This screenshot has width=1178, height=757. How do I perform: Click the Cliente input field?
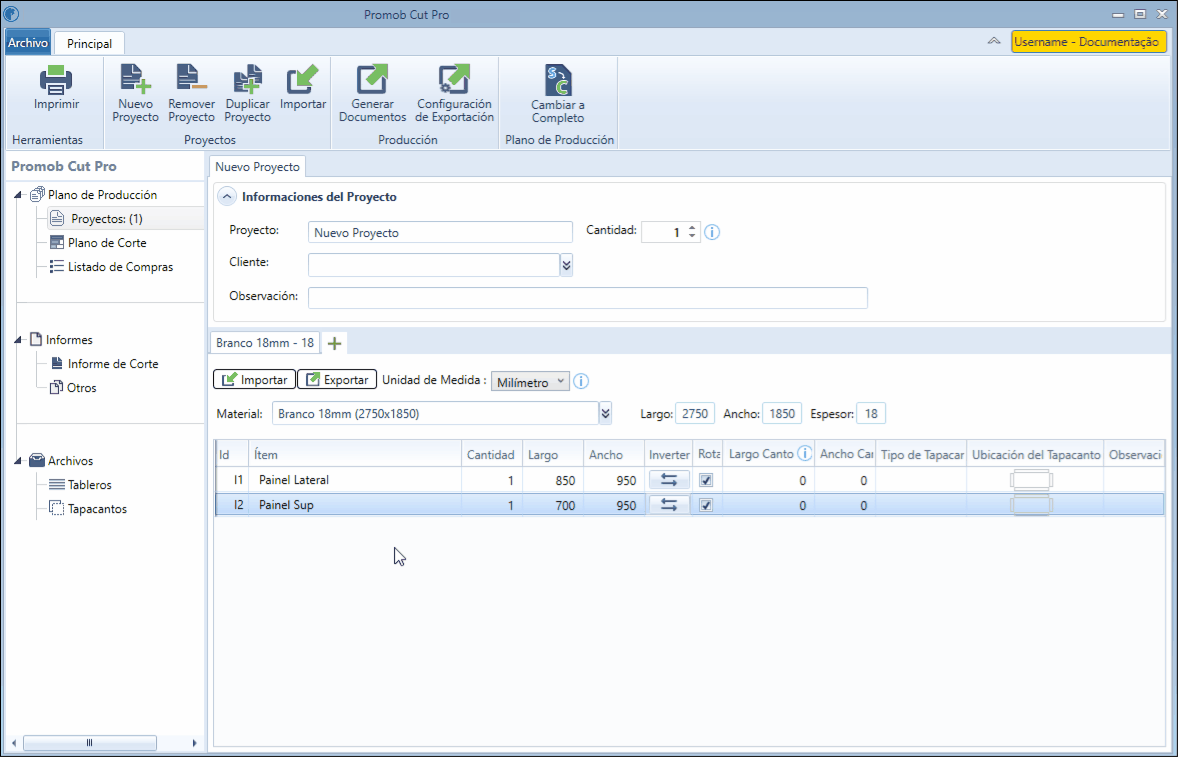[x=433, y=265]
